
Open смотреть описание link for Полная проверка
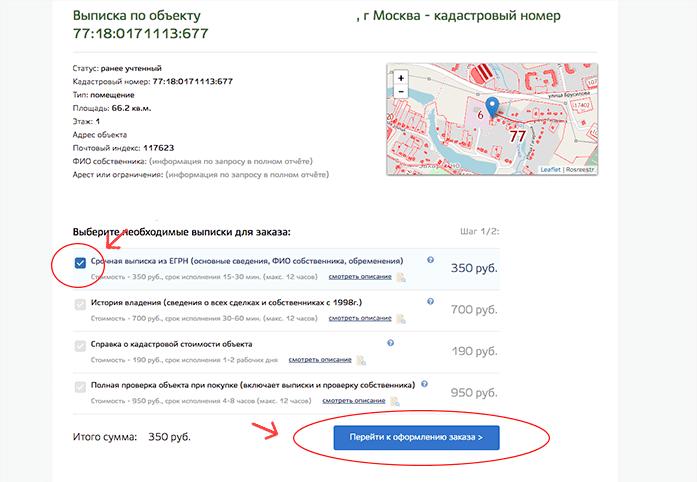(354, 400)
